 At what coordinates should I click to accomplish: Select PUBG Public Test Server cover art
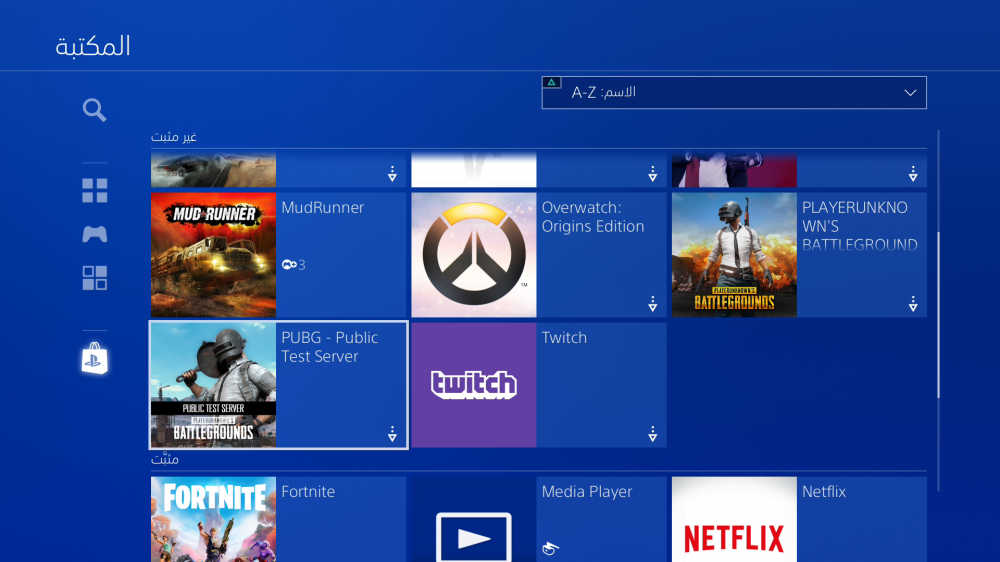pyautogui.click(x=214, y=385)
